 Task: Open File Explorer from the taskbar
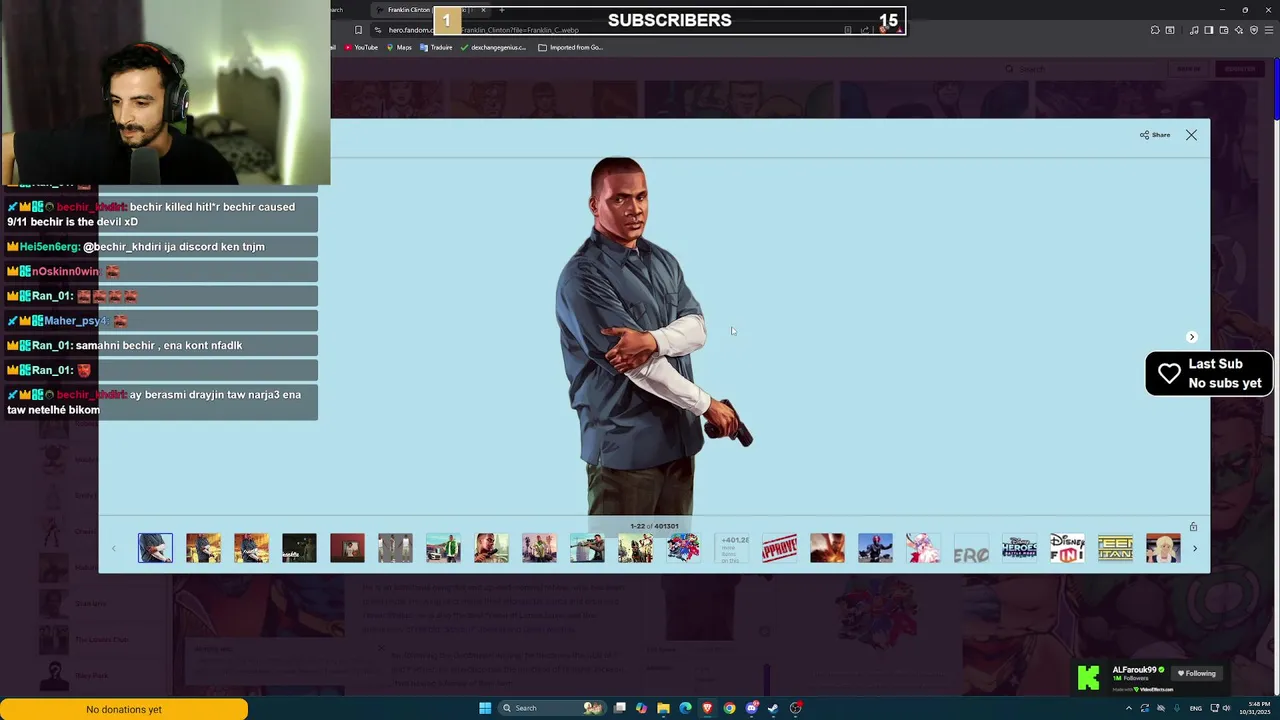(x=663, y=708)
